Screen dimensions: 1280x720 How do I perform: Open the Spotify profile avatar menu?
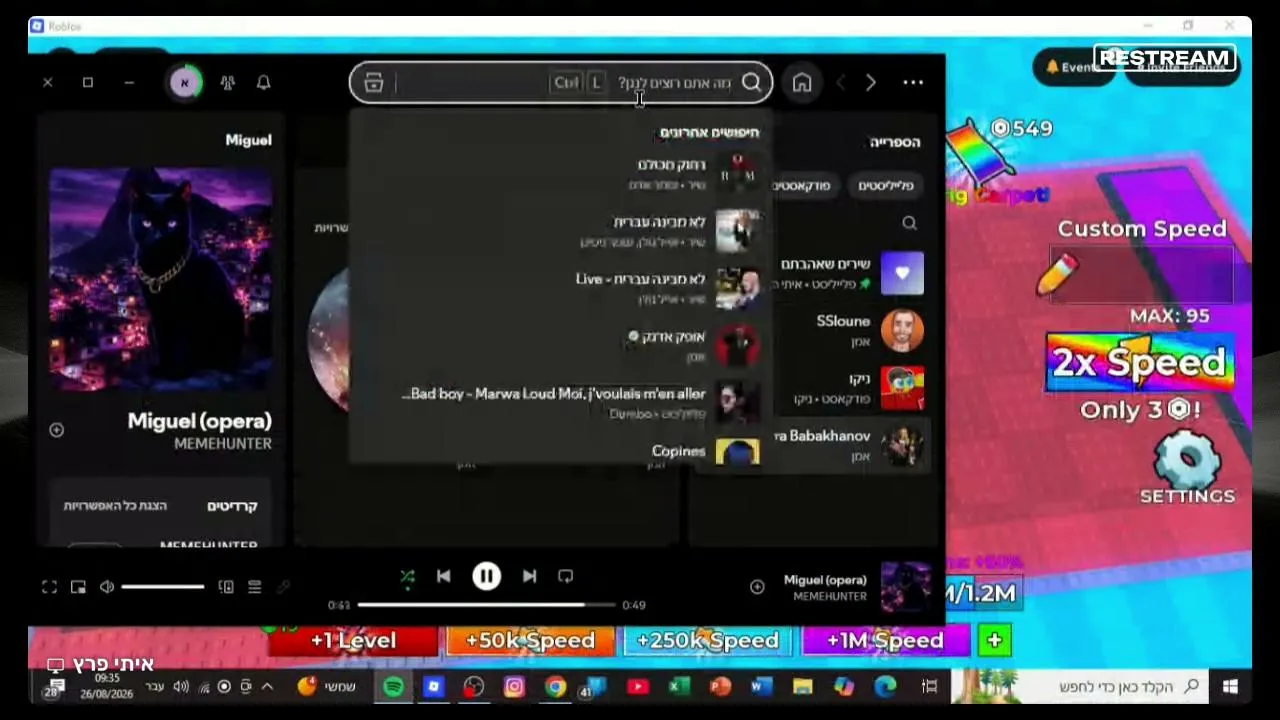click(185, 83)
